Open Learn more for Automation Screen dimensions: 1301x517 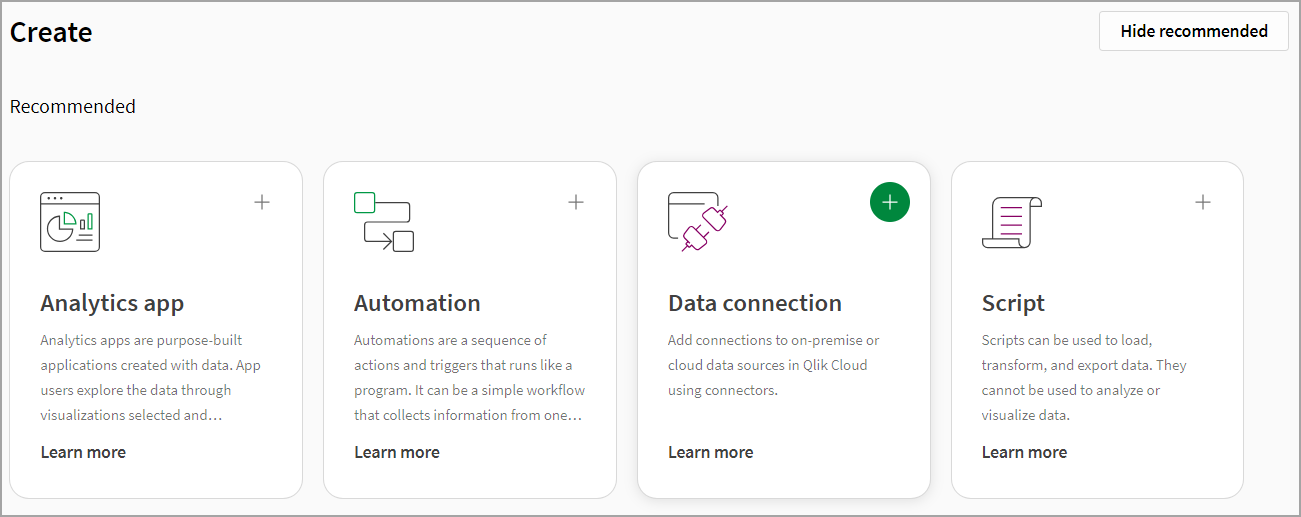click(x=397, y=452)
